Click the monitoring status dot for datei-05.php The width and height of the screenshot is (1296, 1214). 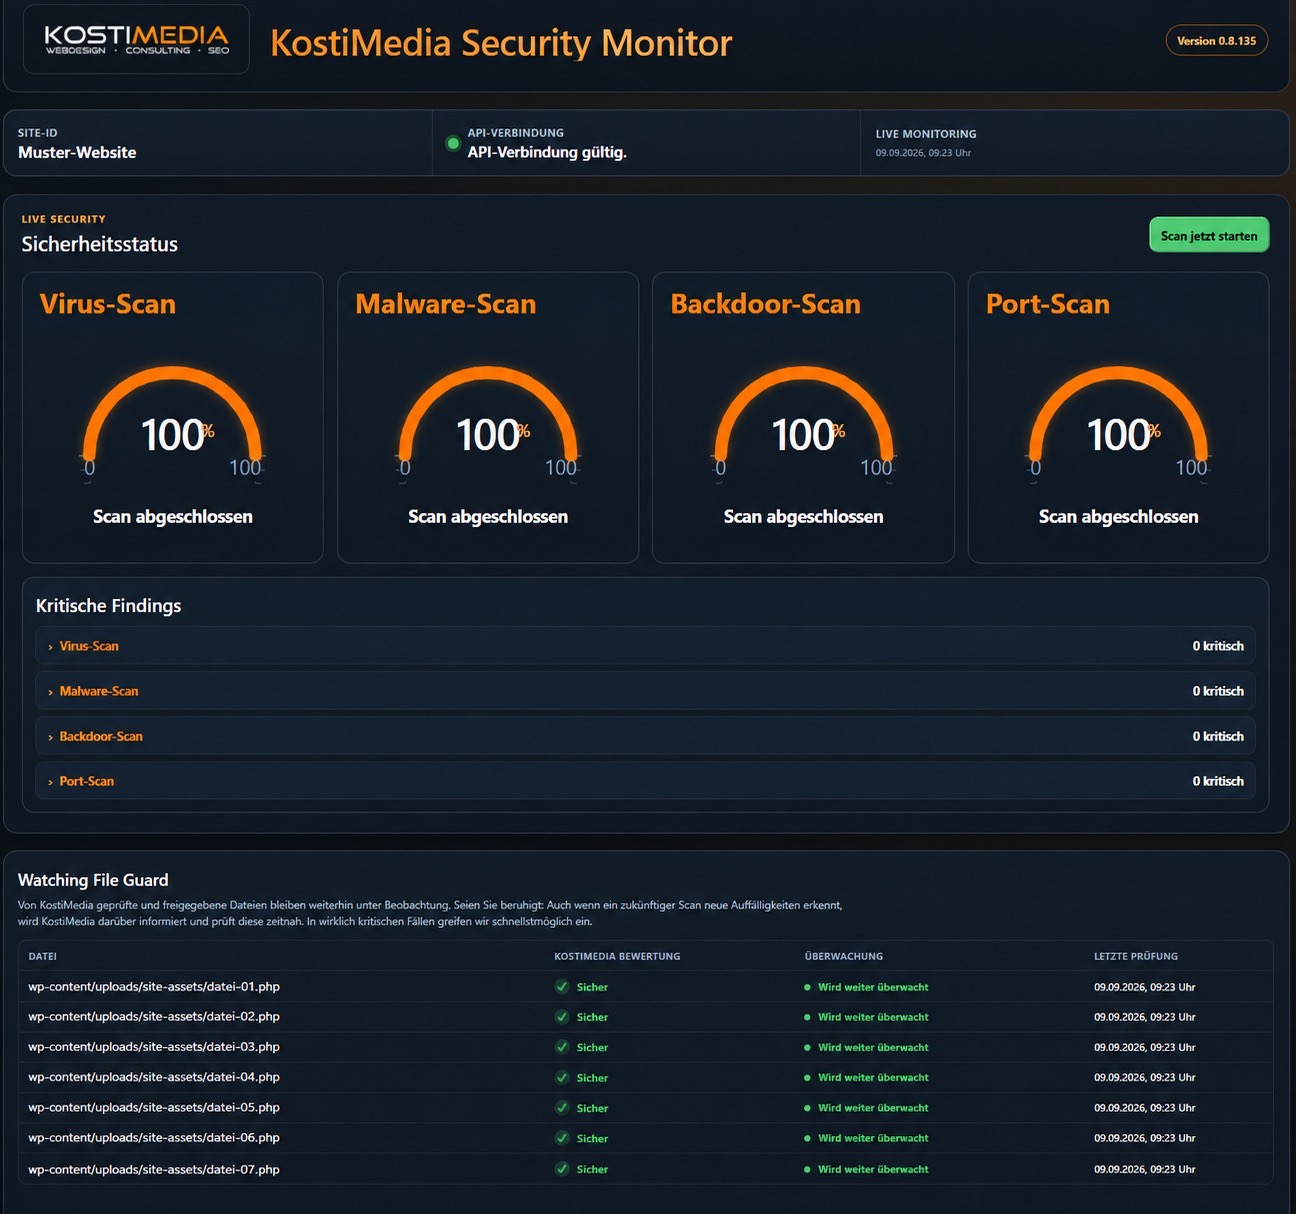[x=807, y=1108]
